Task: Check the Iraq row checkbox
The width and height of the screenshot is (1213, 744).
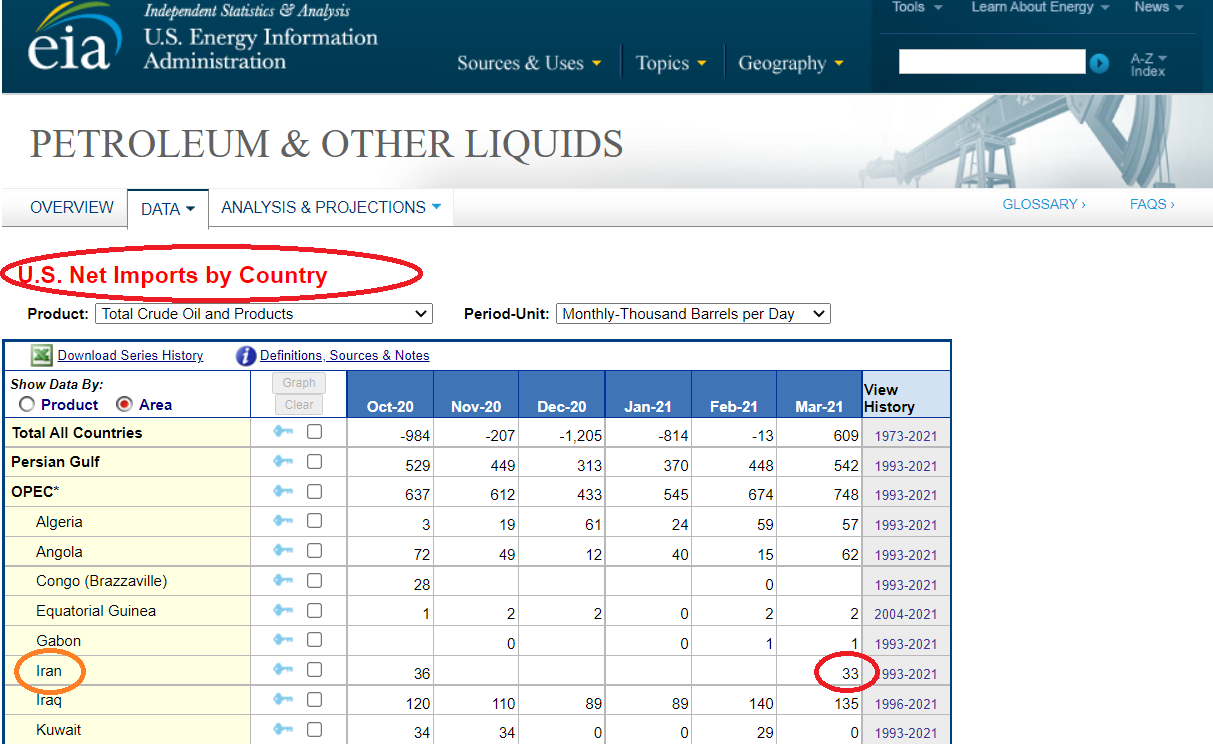Action: 314,700
